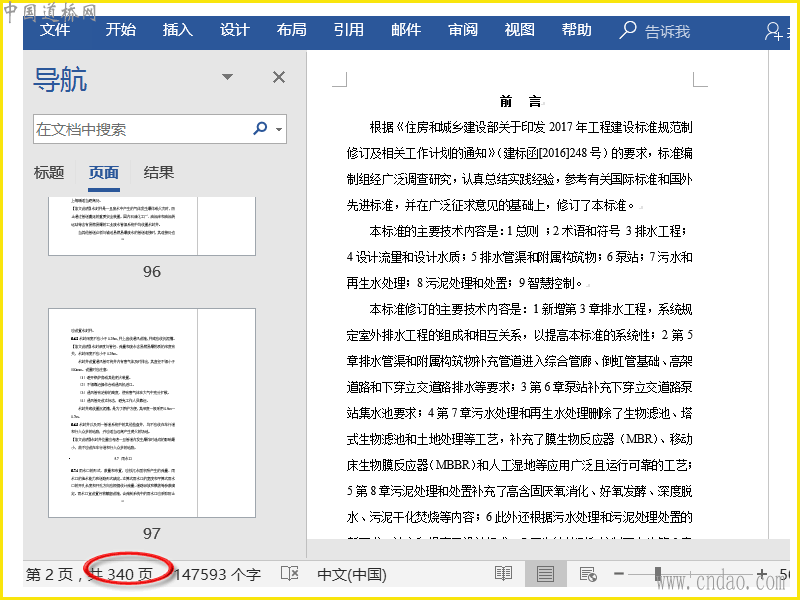Switch to Read Mode view icon
800x600 pixels.
pos(504,573)
